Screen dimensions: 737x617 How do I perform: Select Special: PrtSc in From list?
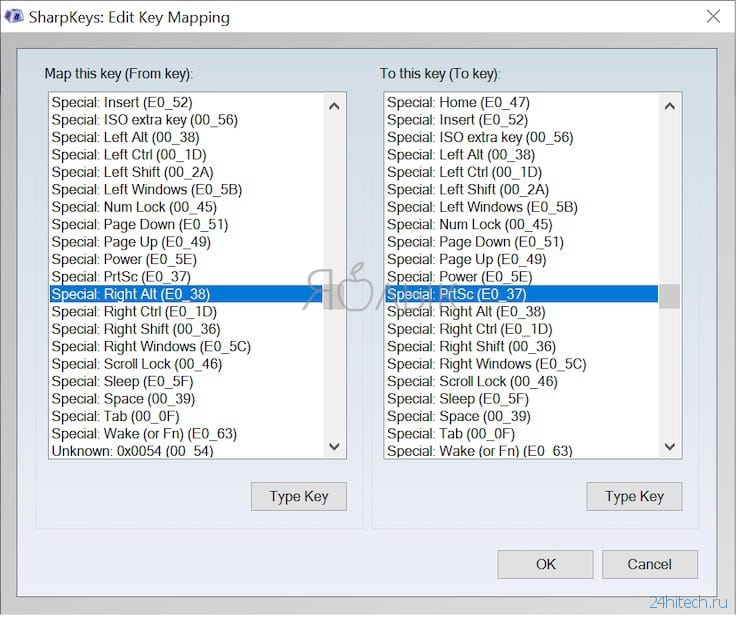click(186, 276)
